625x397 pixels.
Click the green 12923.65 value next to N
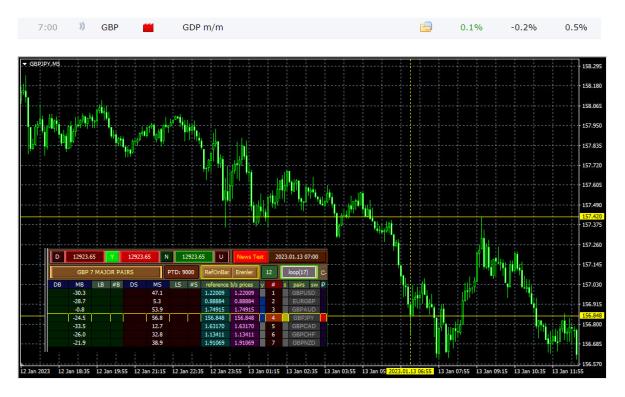[194, 257]
